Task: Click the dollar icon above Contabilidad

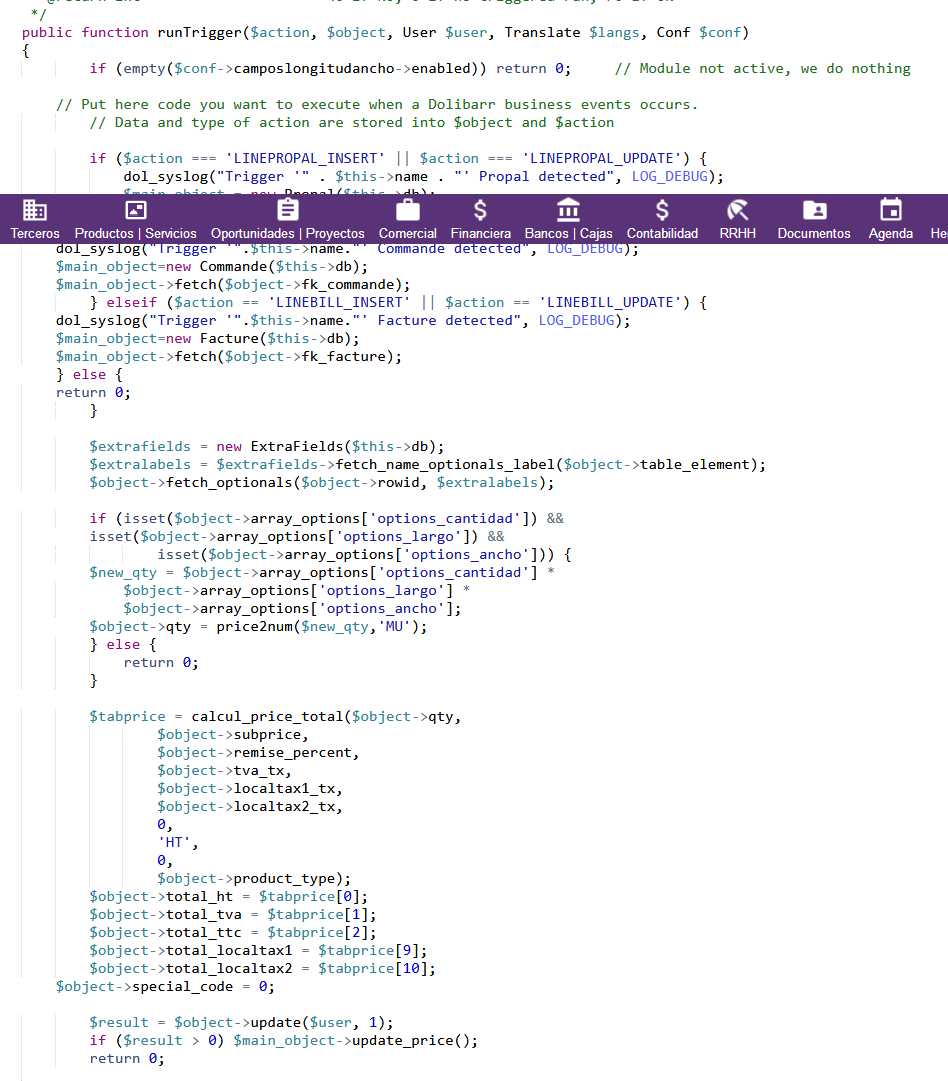Action: coord(662,210)
